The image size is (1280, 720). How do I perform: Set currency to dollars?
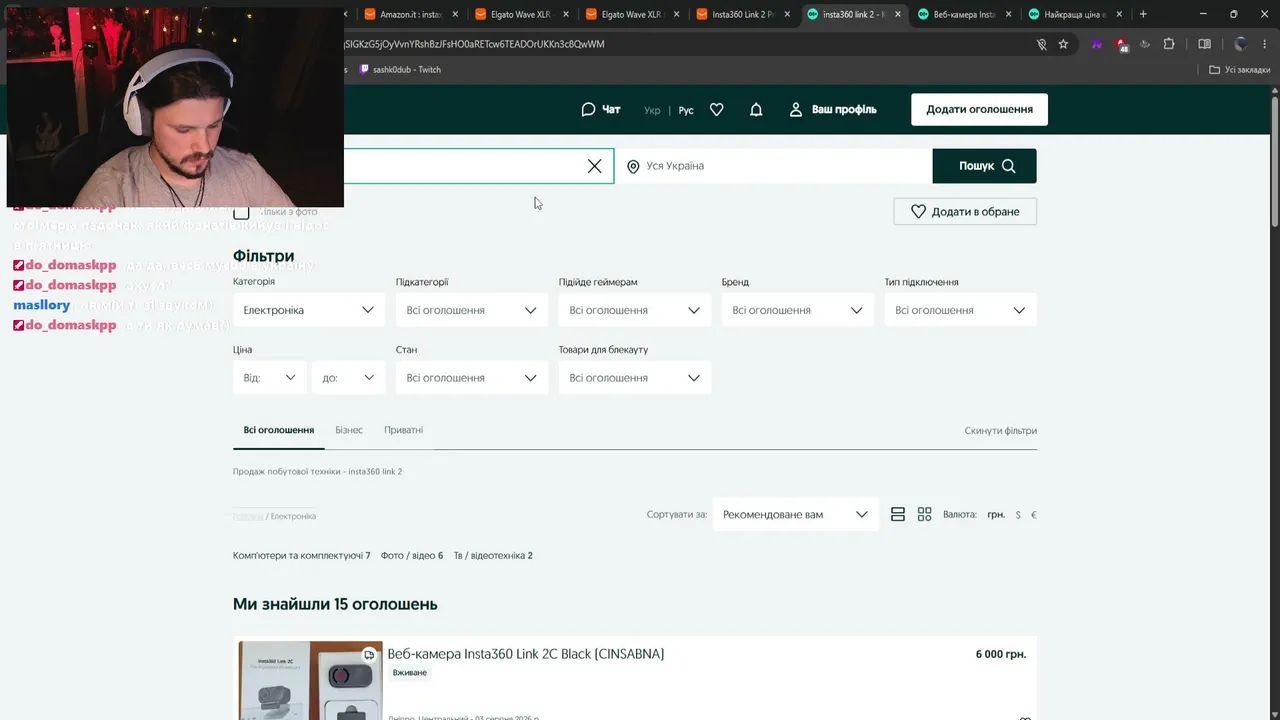pyautogui.click(x=1018, y=515)
